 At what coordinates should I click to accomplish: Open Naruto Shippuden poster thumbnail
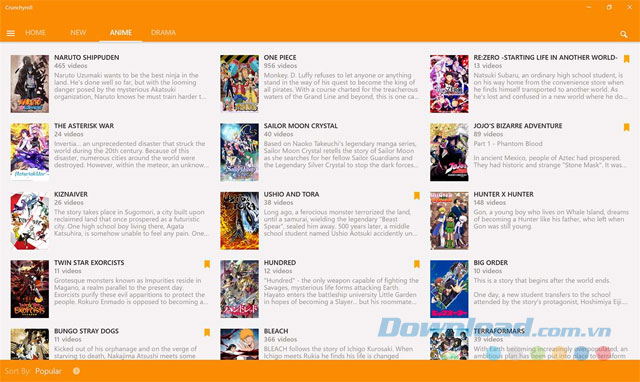click(30, 84)
